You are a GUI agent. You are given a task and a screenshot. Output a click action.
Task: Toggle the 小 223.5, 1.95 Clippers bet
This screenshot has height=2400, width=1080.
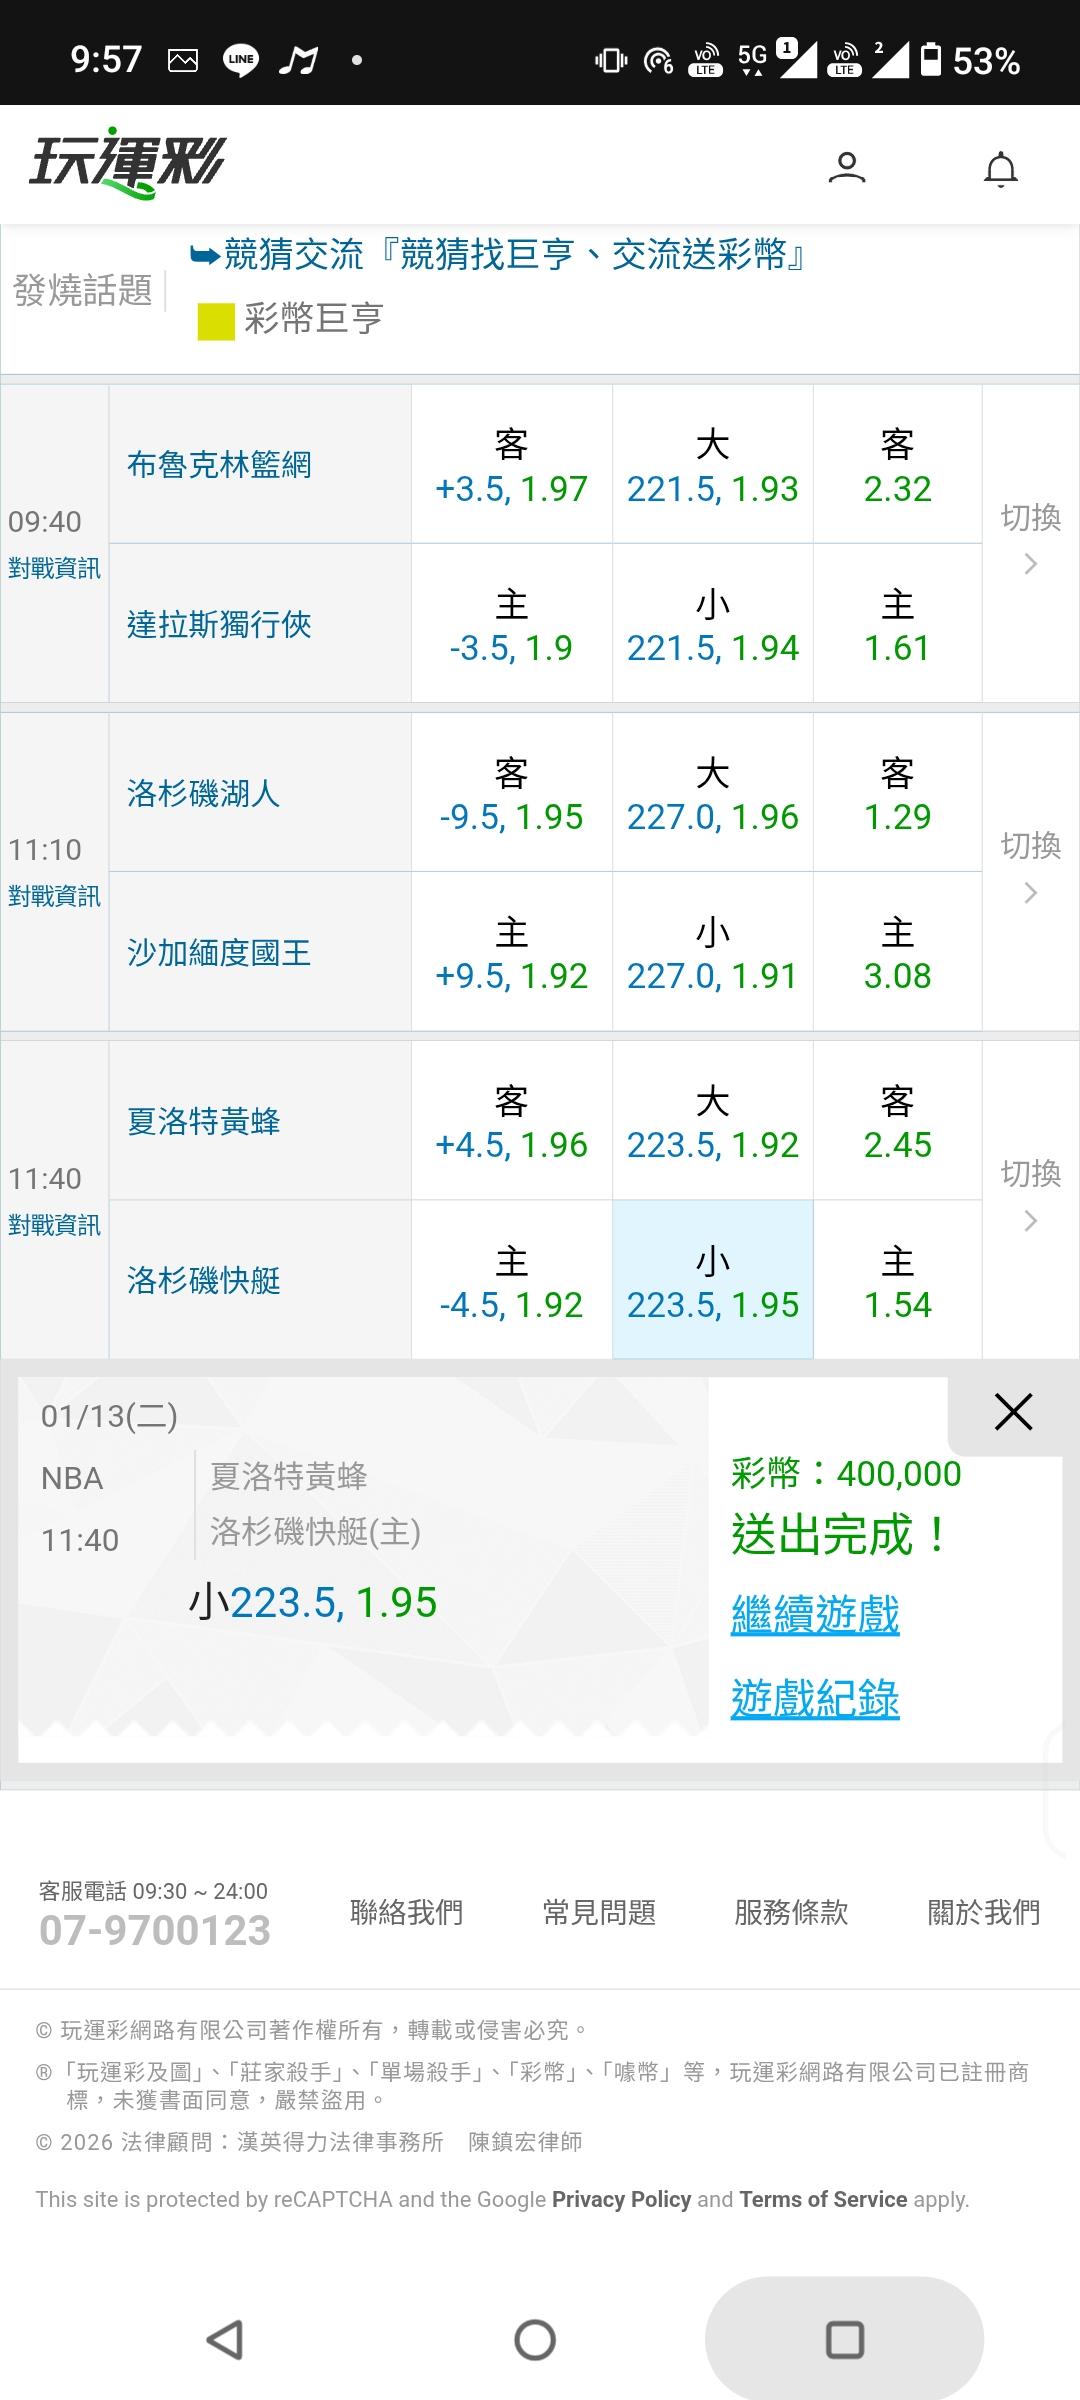712,1280
